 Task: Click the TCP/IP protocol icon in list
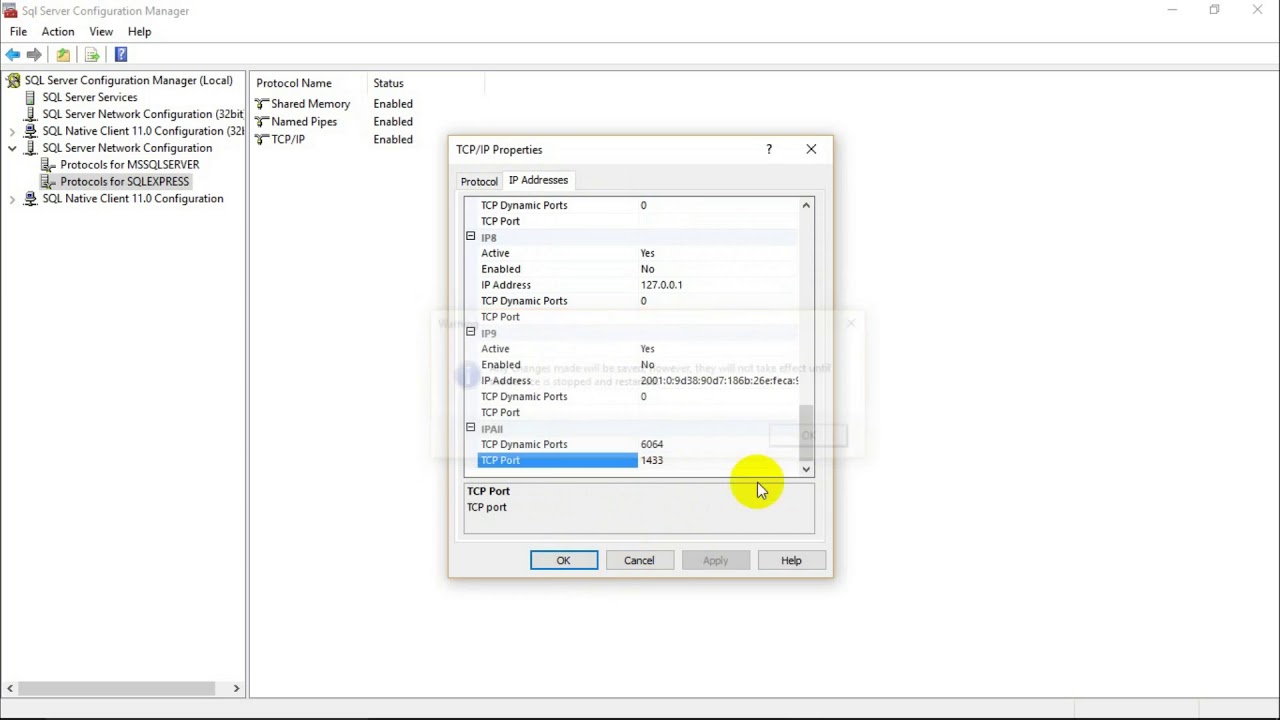click(262, 140)
